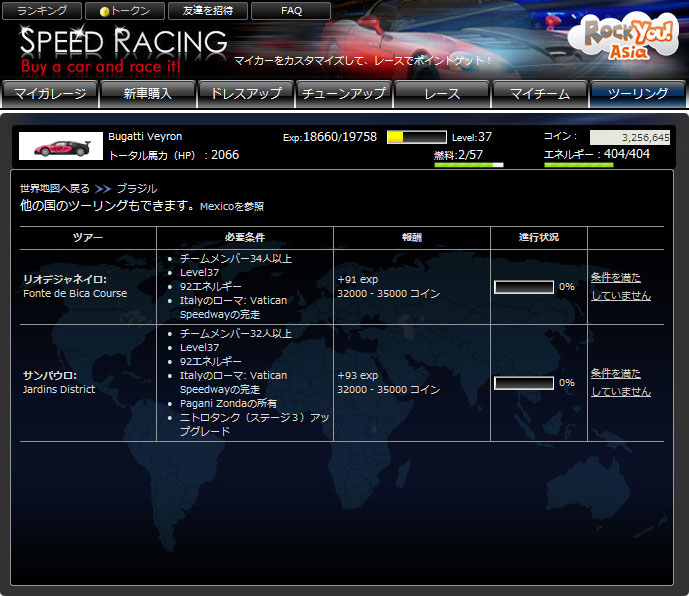689x596 pixels.
Task: Click Pagani Zondaの所有 requirement
Action: click(x=228, y=403)
